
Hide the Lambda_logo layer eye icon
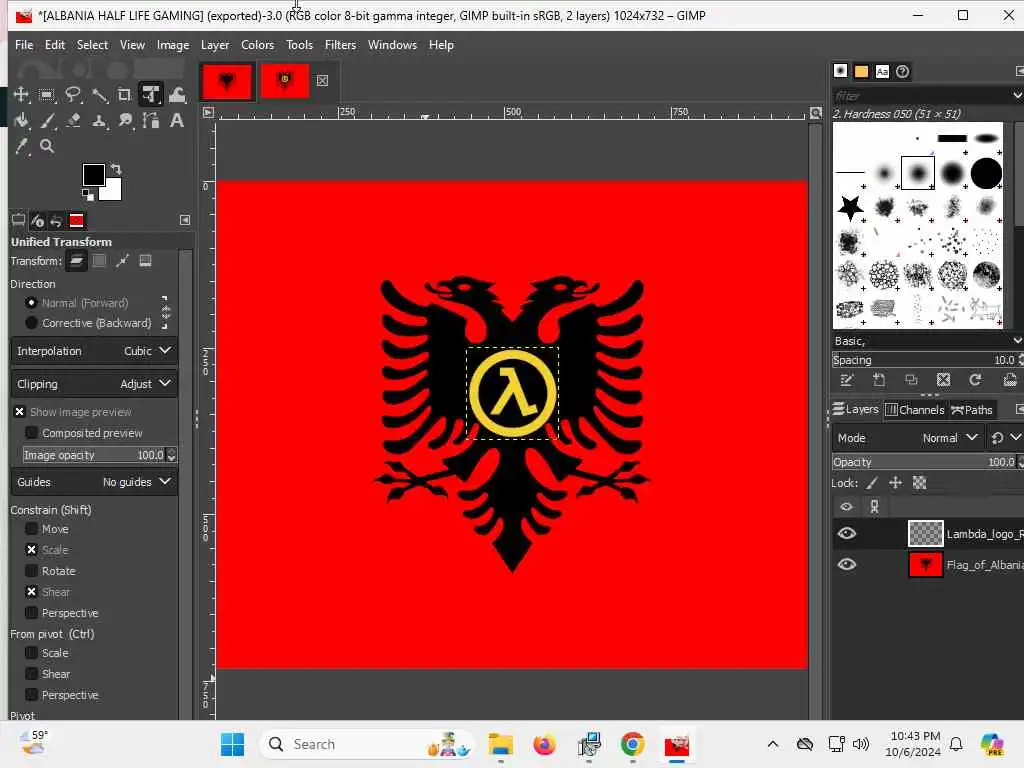click(846, 534)
